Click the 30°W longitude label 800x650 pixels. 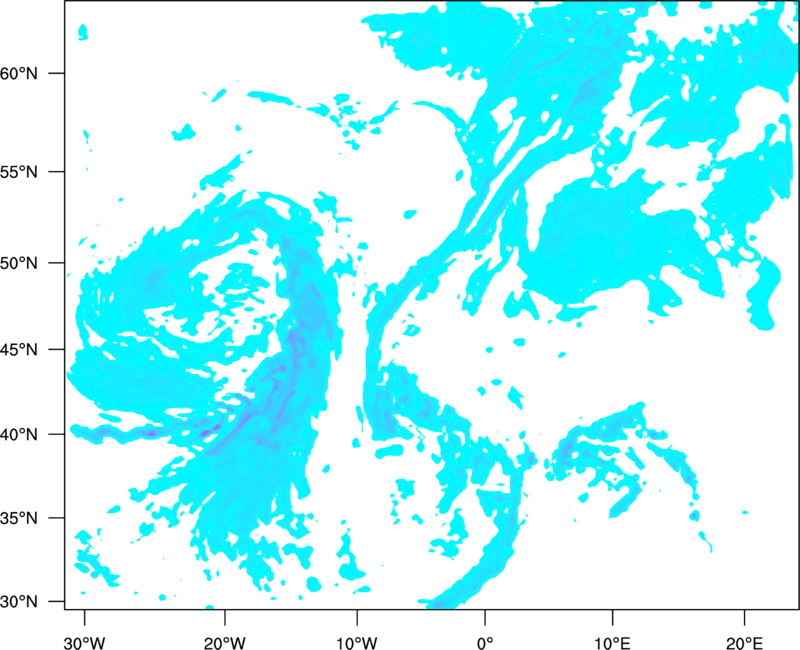(85, 643)
